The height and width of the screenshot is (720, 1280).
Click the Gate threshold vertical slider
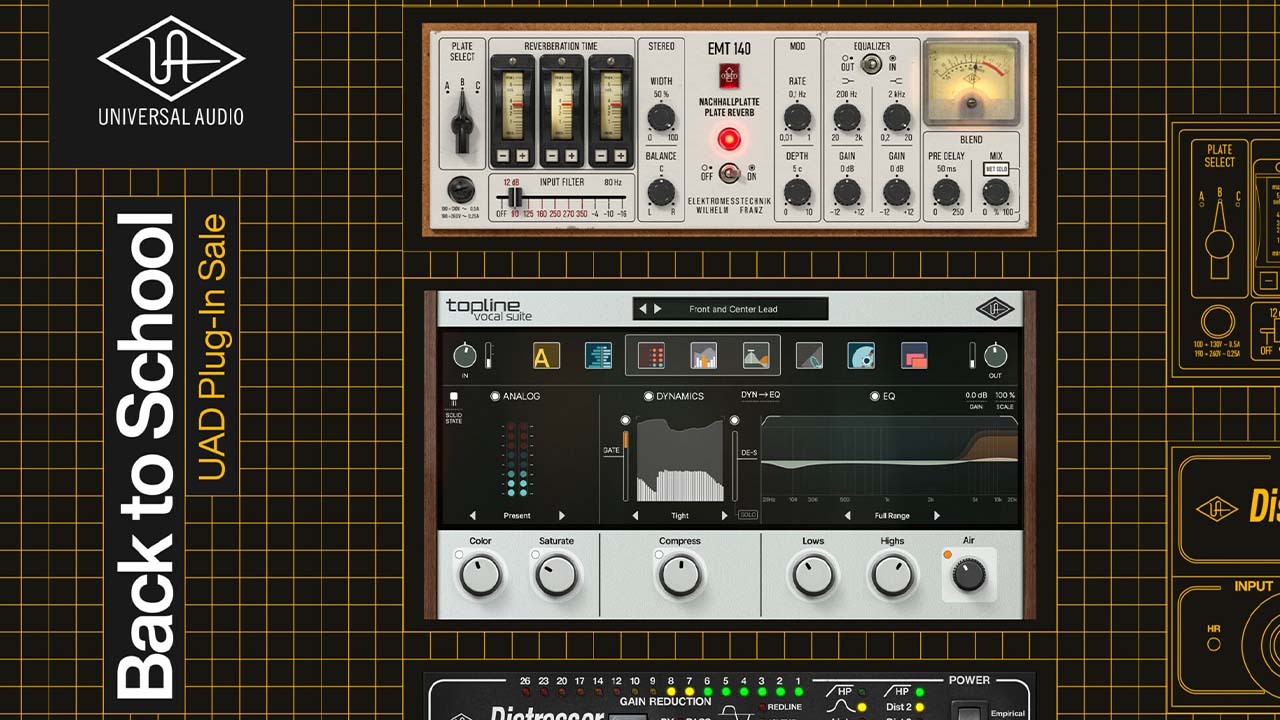[626, 465]
